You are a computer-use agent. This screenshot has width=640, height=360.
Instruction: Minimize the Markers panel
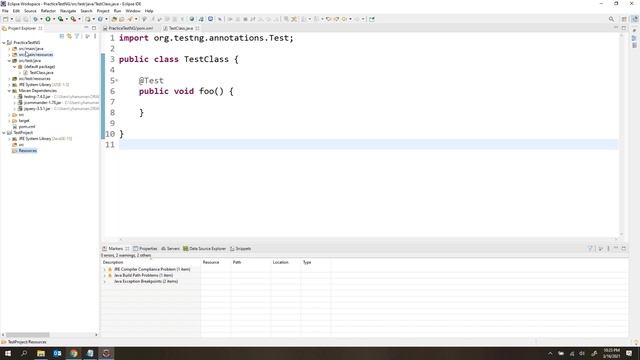616,248
